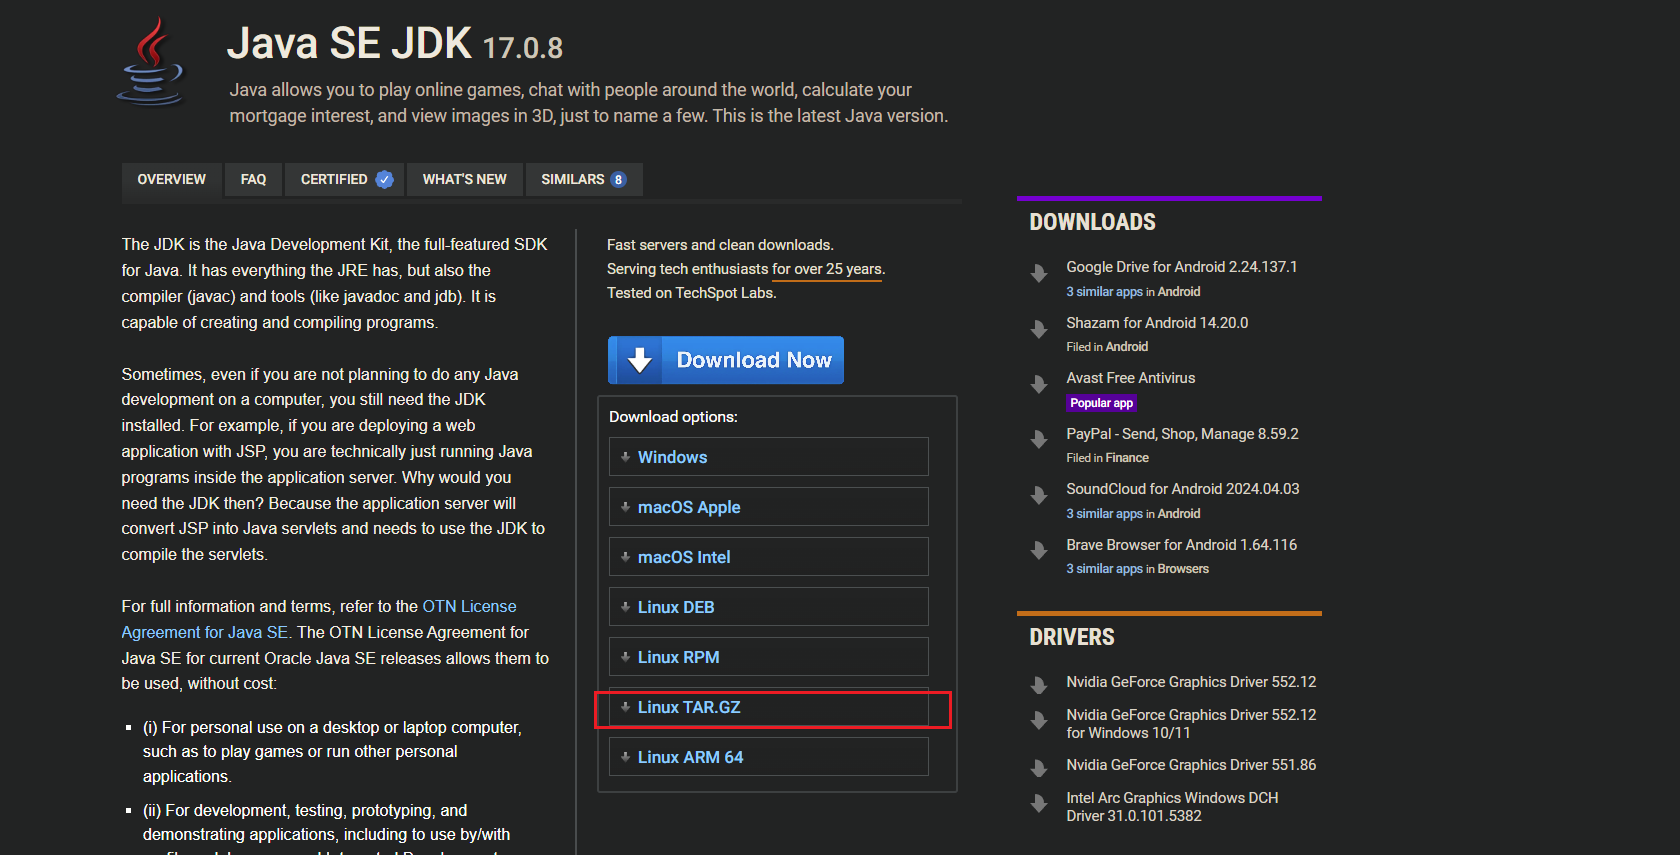Click the Java coffee cup logo
1680x855 pixels.
[152, 62]
